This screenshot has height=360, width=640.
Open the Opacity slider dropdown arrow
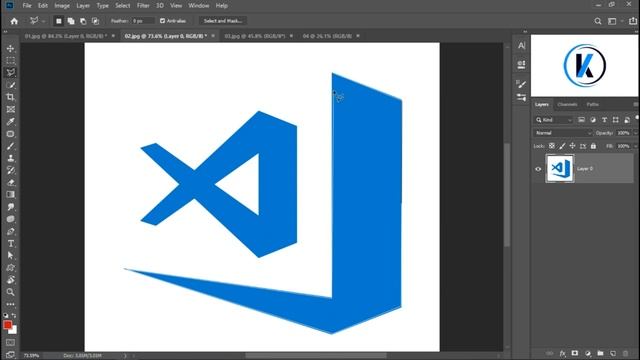click(635, 133)
